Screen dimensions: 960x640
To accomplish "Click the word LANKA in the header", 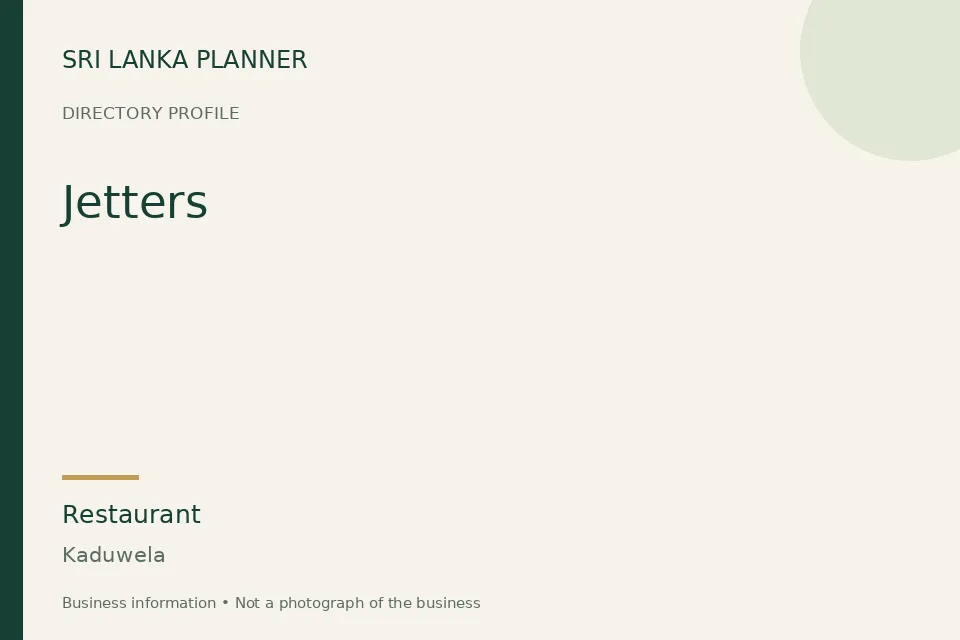I will (149, 60).
